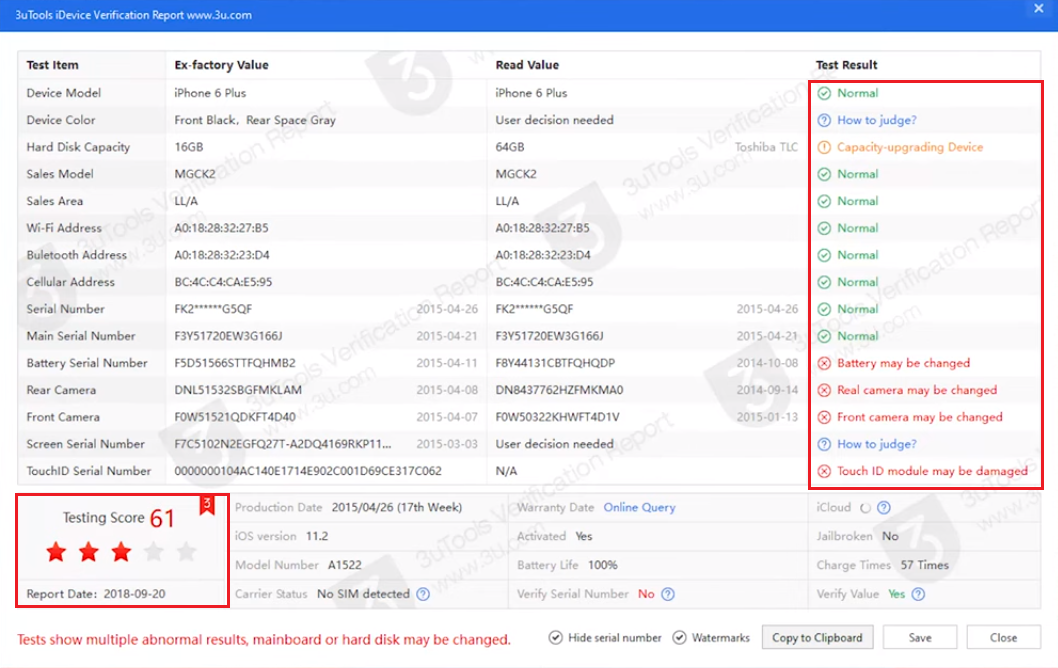Click the Sales Model green check icon

(824, 174)
